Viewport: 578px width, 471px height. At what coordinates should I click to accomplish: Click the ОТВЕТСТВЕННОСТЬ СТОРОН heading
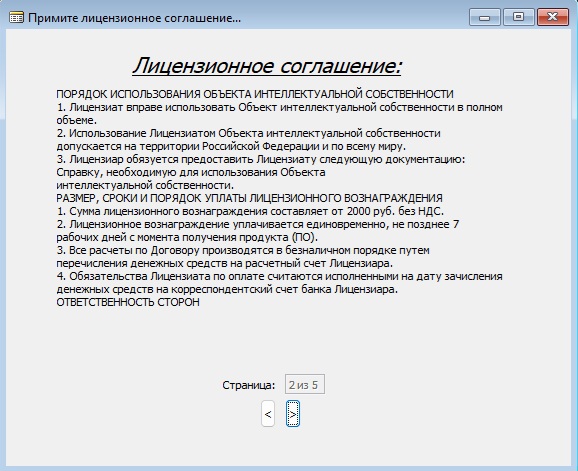click(128, 302)
